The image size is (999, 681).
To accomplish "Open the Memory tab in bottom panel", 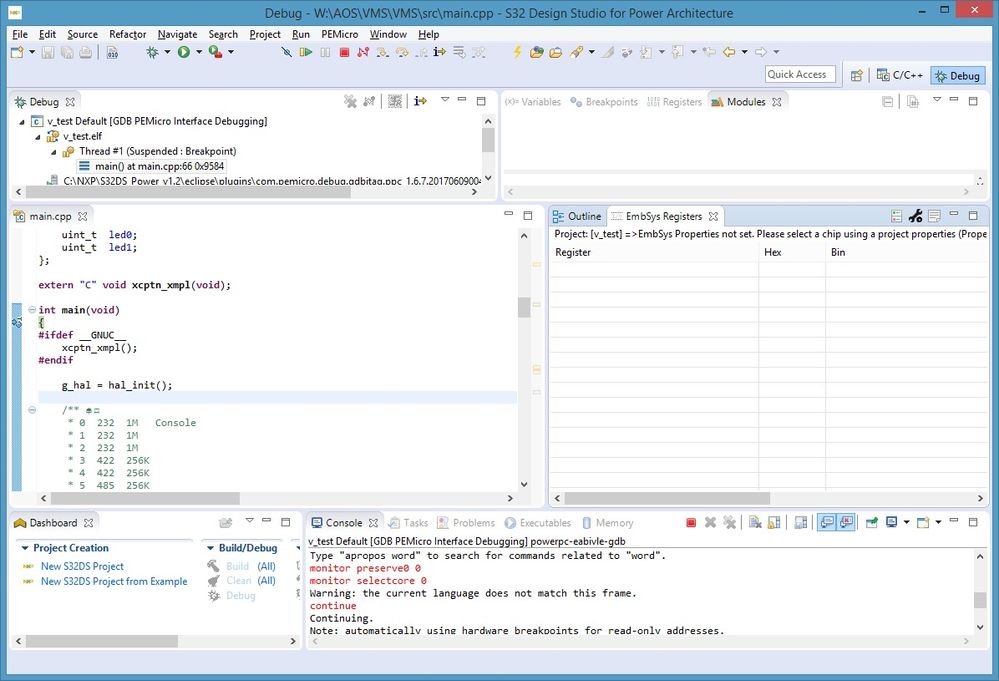I will tap(607, 523).
